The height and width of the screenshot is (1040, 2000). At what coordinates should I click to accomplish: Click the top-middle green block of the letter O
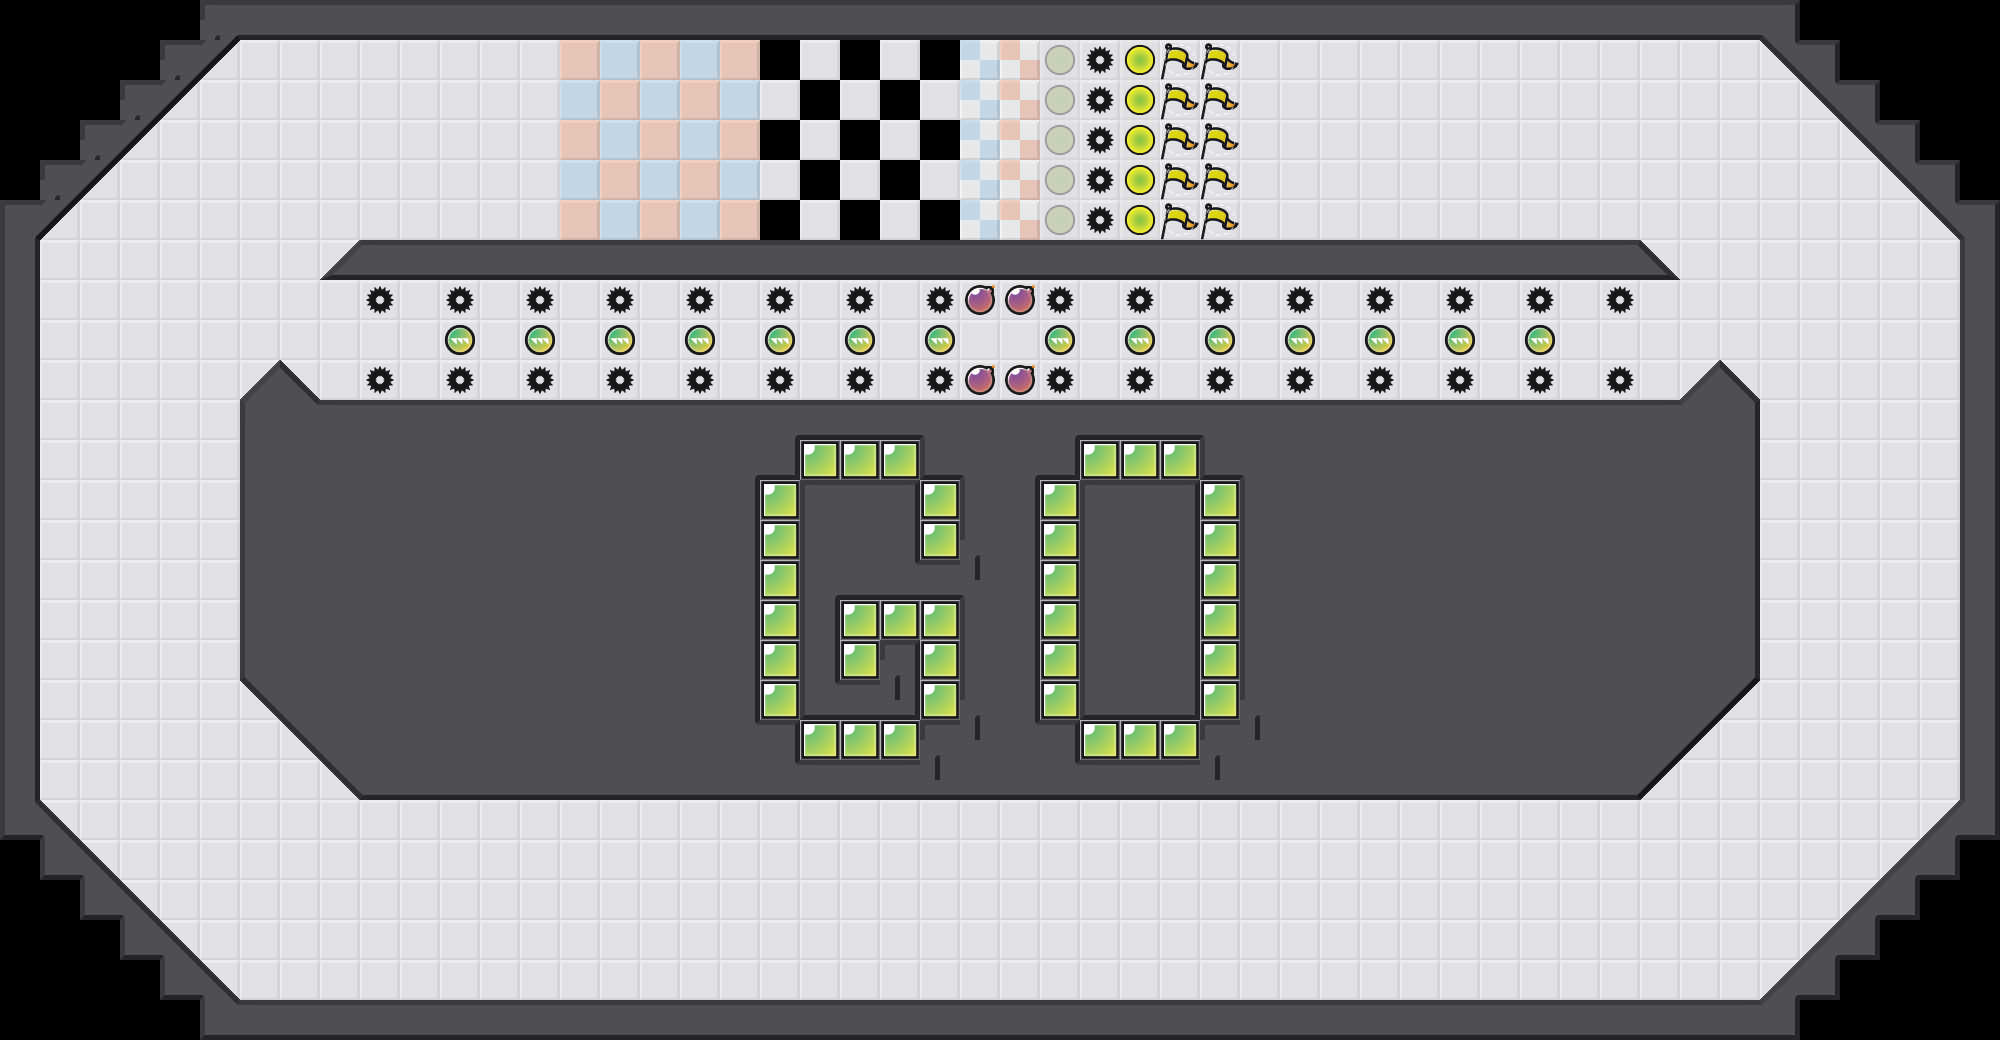pos(1140,460)
